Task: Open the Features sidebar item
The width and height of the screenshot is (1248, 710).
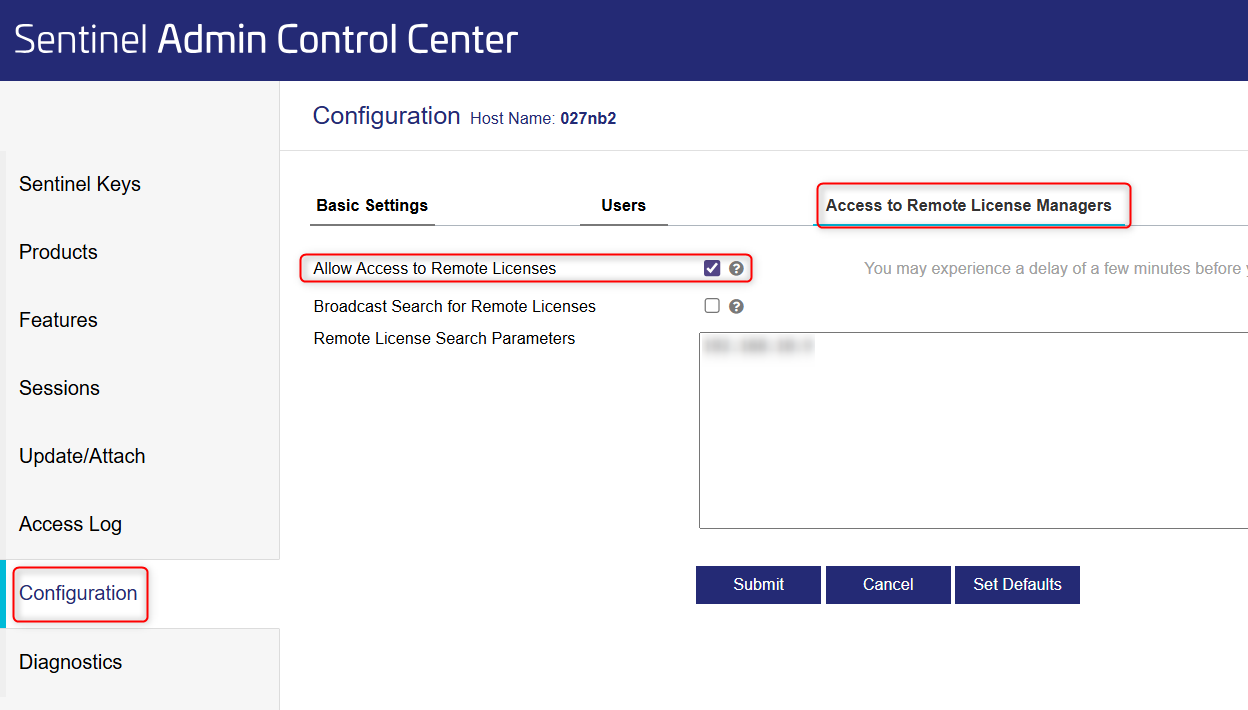Action: pyautogui.click(x=58, y=320)
